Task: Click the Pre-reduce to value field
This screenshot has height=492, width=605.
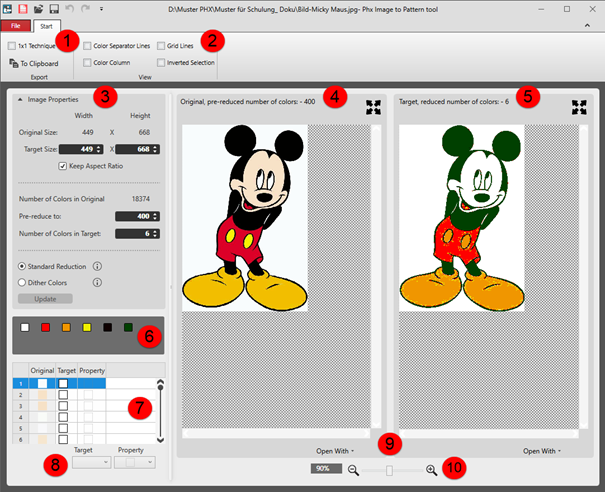Action: coord(134,216)
